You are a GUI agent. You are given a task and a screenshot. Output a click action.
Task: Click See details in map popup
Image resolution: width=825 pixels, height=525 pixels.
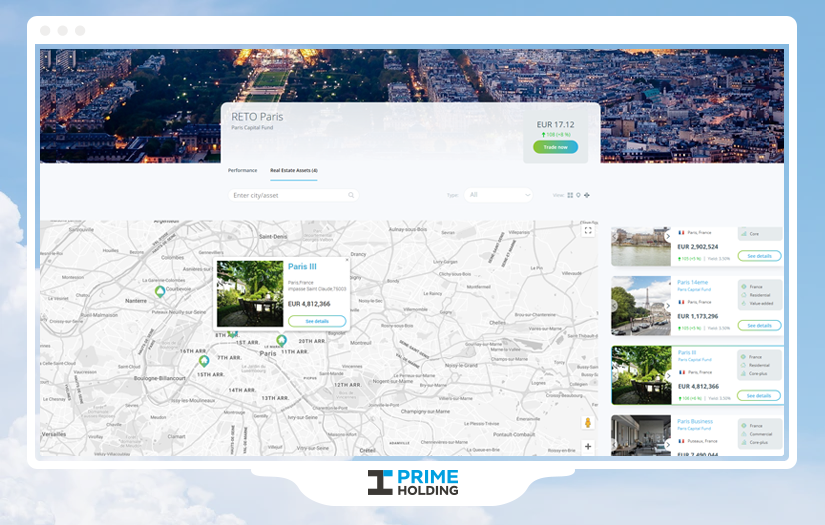click(x=317, y=321)
